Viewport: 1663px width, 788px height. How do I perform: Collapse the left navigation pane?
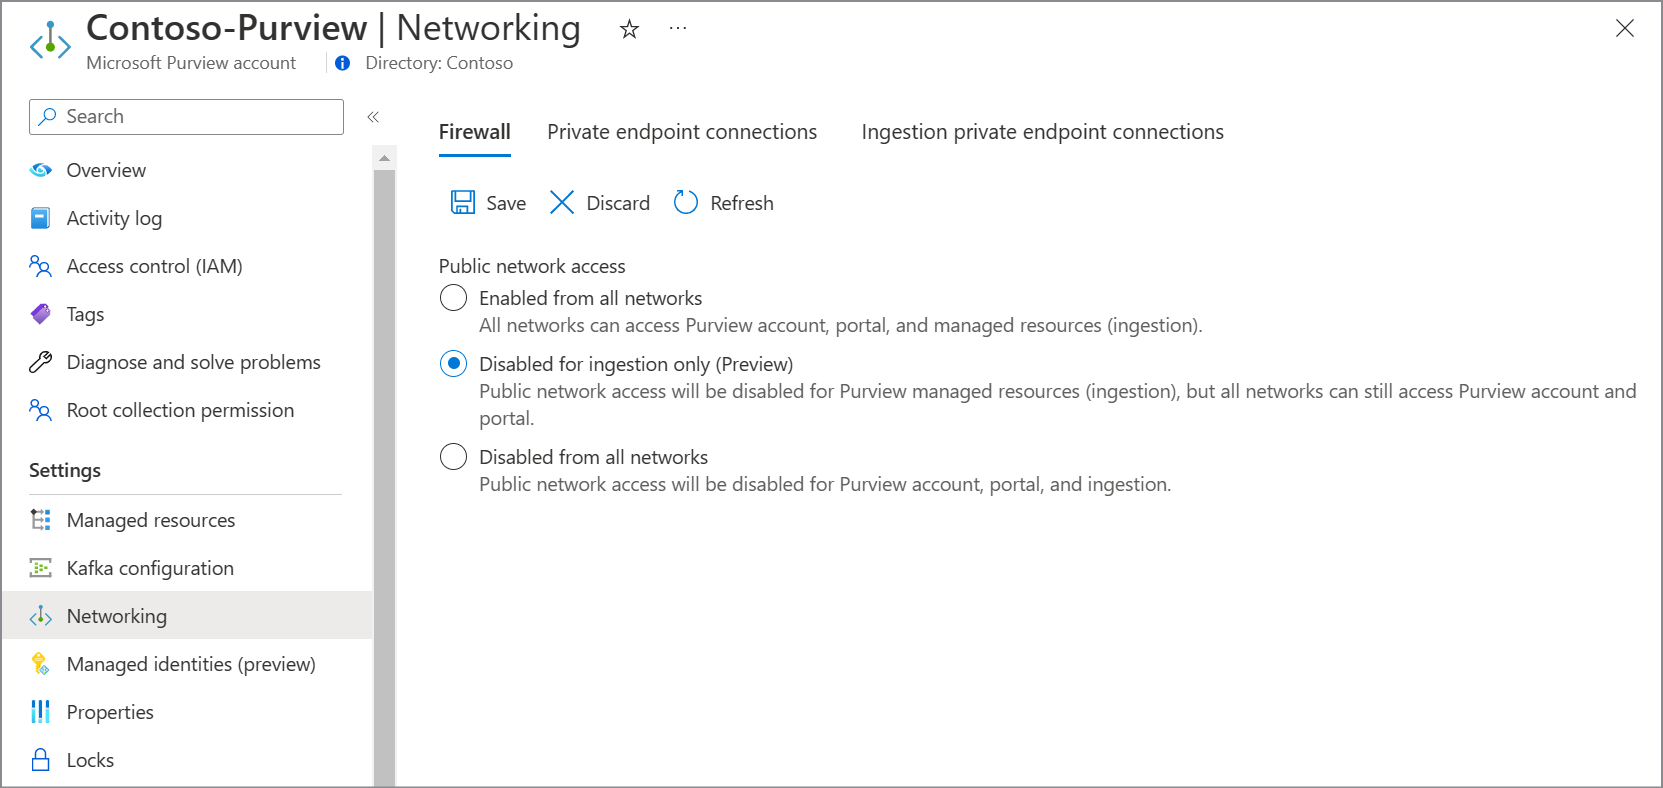pos(373,117)
